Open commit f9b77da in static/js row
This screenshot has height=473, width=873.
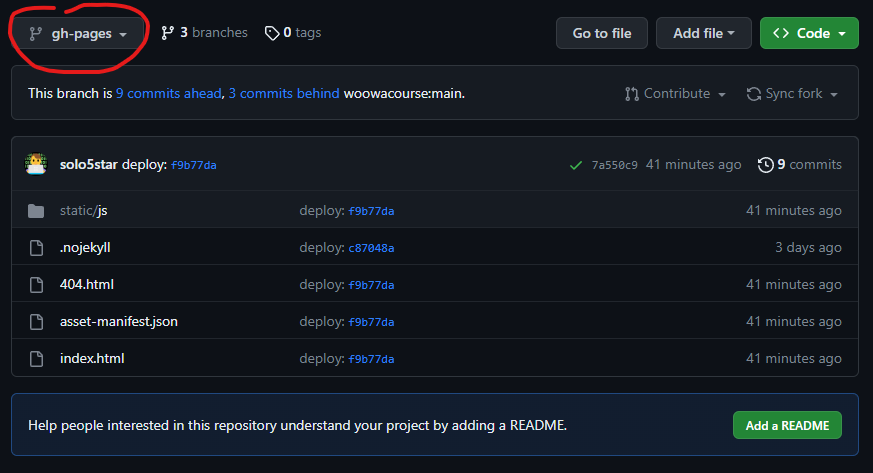[371, 211]
